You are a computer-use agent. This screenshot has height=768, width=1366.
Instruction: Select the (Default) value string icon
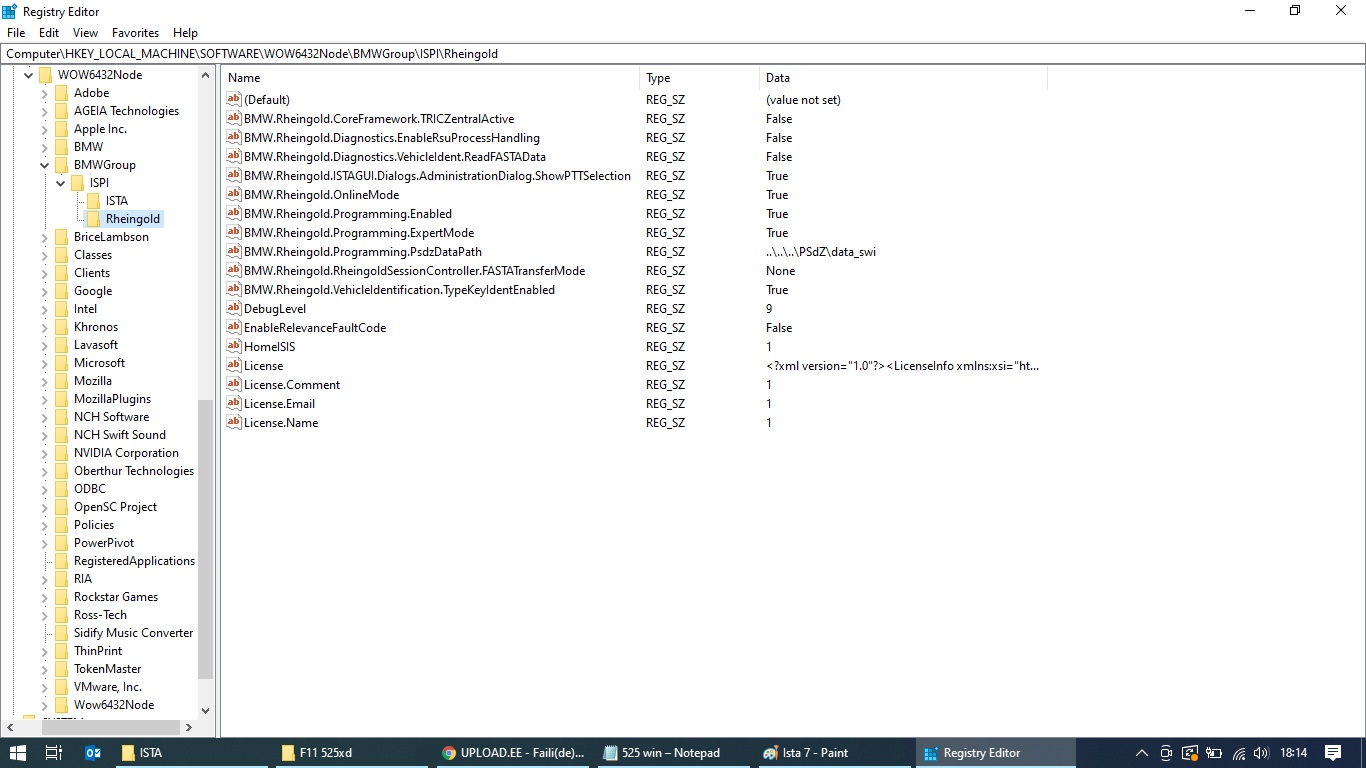point(234,99)
